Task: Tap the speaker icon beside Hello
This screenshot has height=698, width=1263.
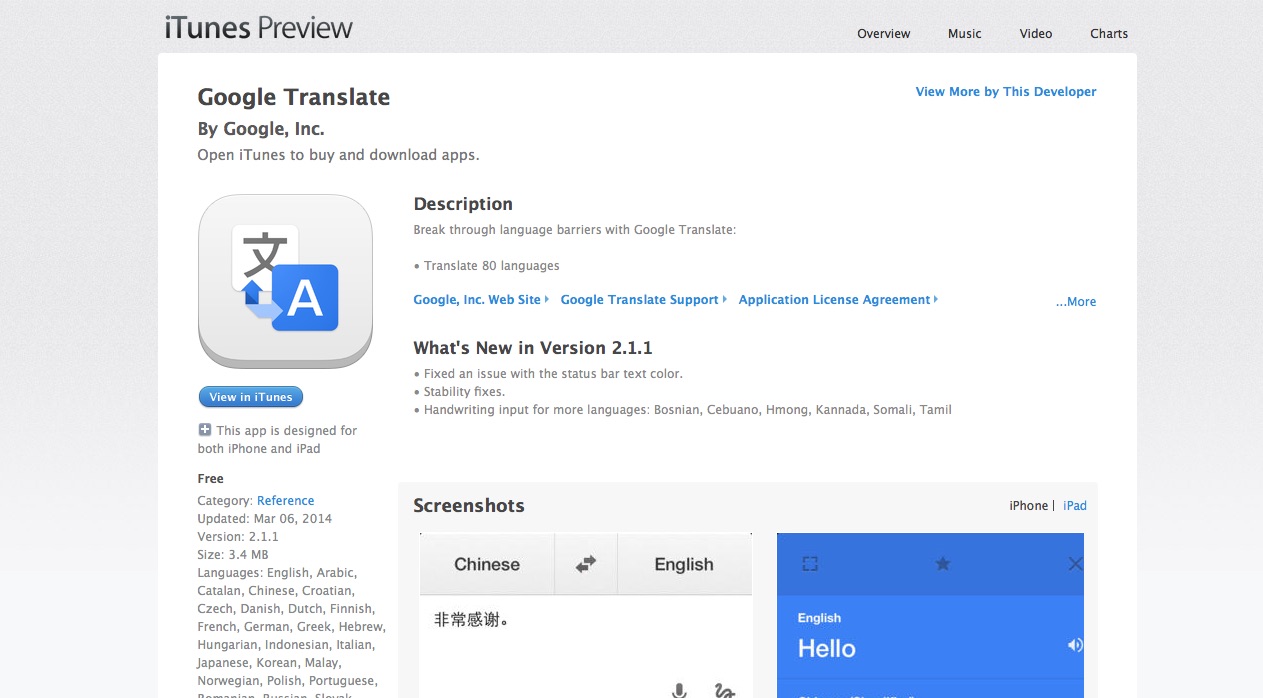Action: coord(1075,645)
